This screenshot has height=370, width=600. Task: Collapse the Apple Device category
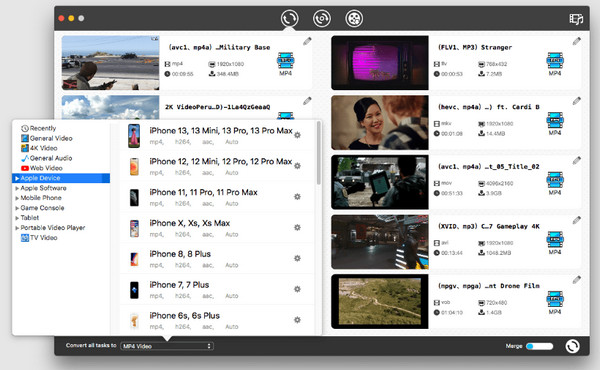17,178
